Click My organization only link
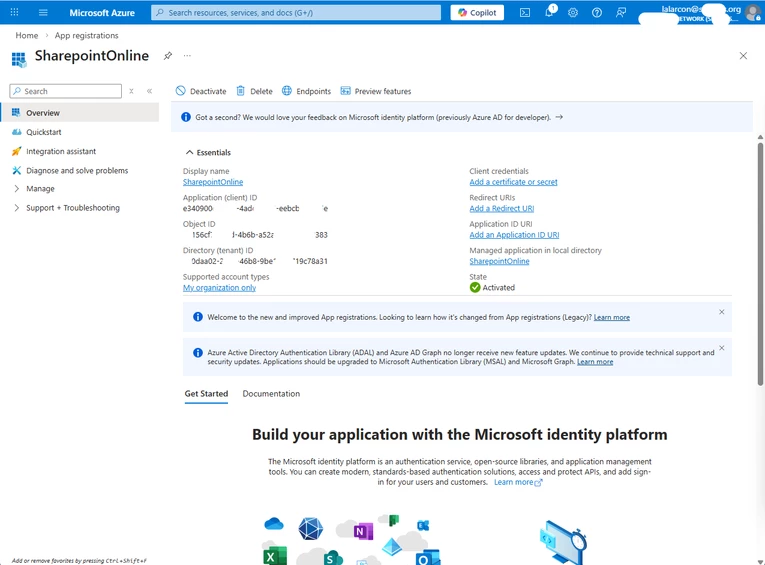This screenshot has width=765, height=565. click(219, 288)
